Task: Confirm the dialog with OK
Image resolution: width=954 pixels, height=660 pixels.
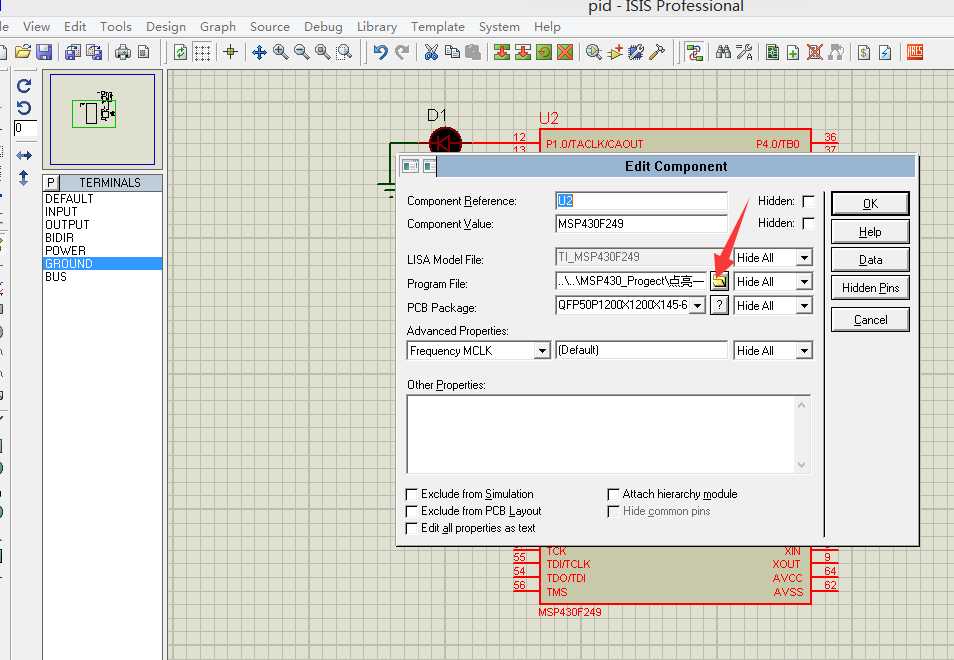Action: click(870, 203)
